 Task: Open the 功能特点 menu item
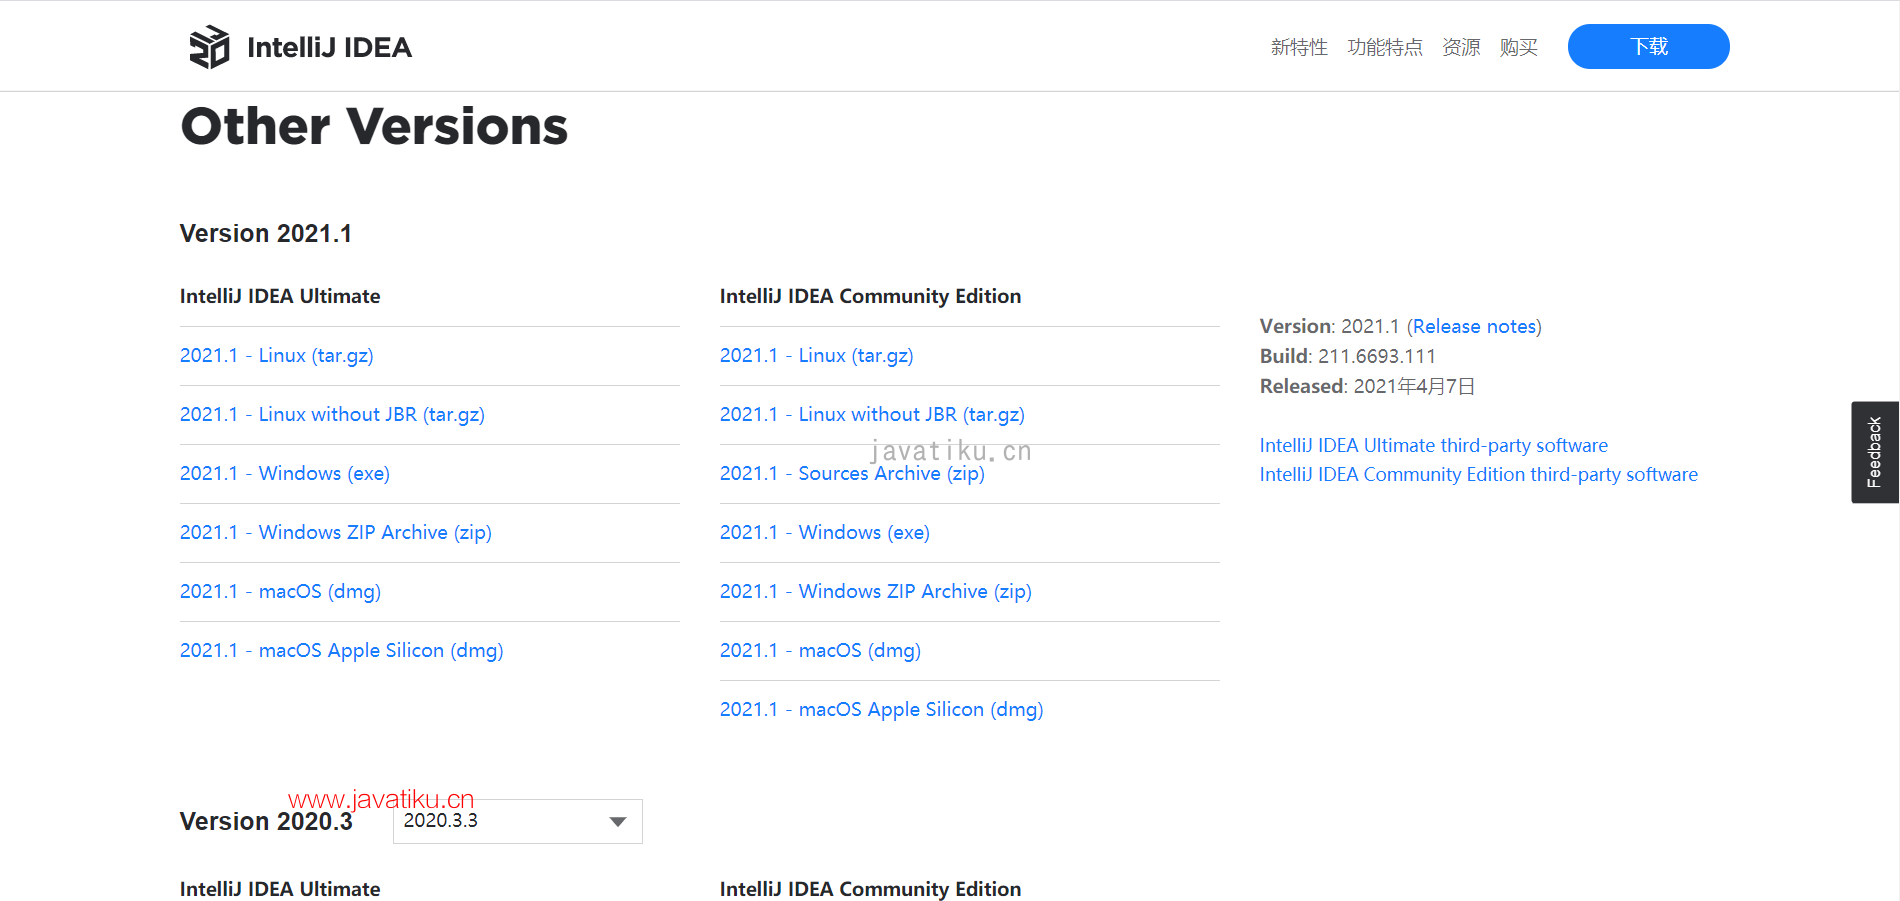point(1385,47)
